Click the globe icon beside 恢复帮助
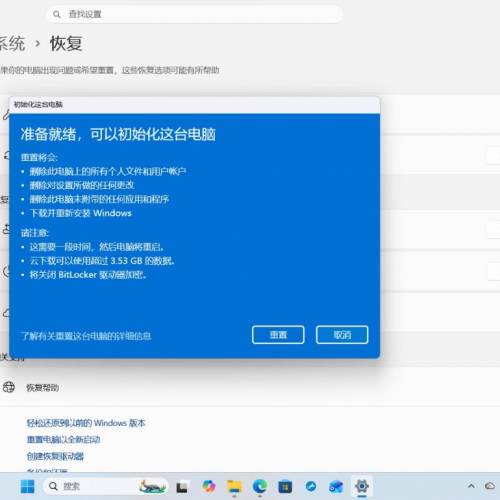 coord(8,387)
